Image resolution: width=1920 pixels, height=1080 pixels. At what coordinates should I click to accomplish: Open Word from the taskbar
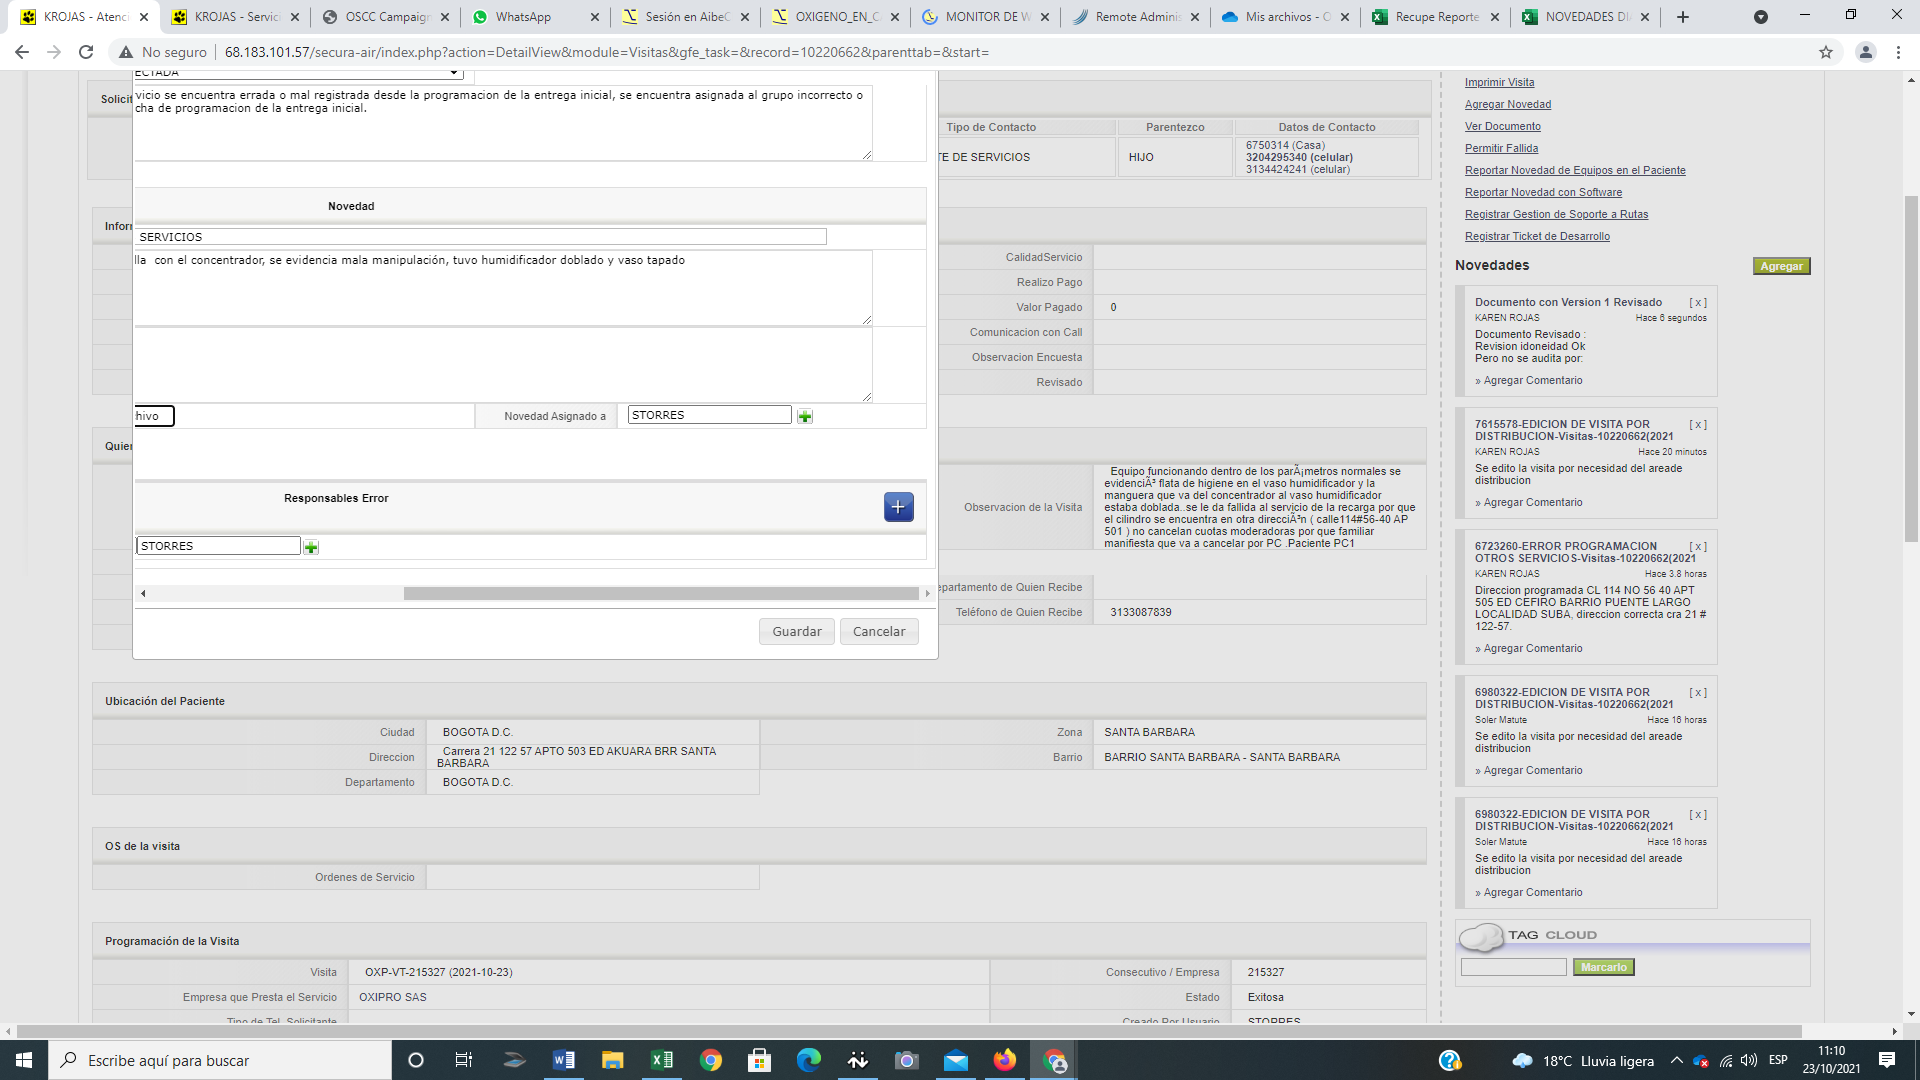coord(564,1060)
